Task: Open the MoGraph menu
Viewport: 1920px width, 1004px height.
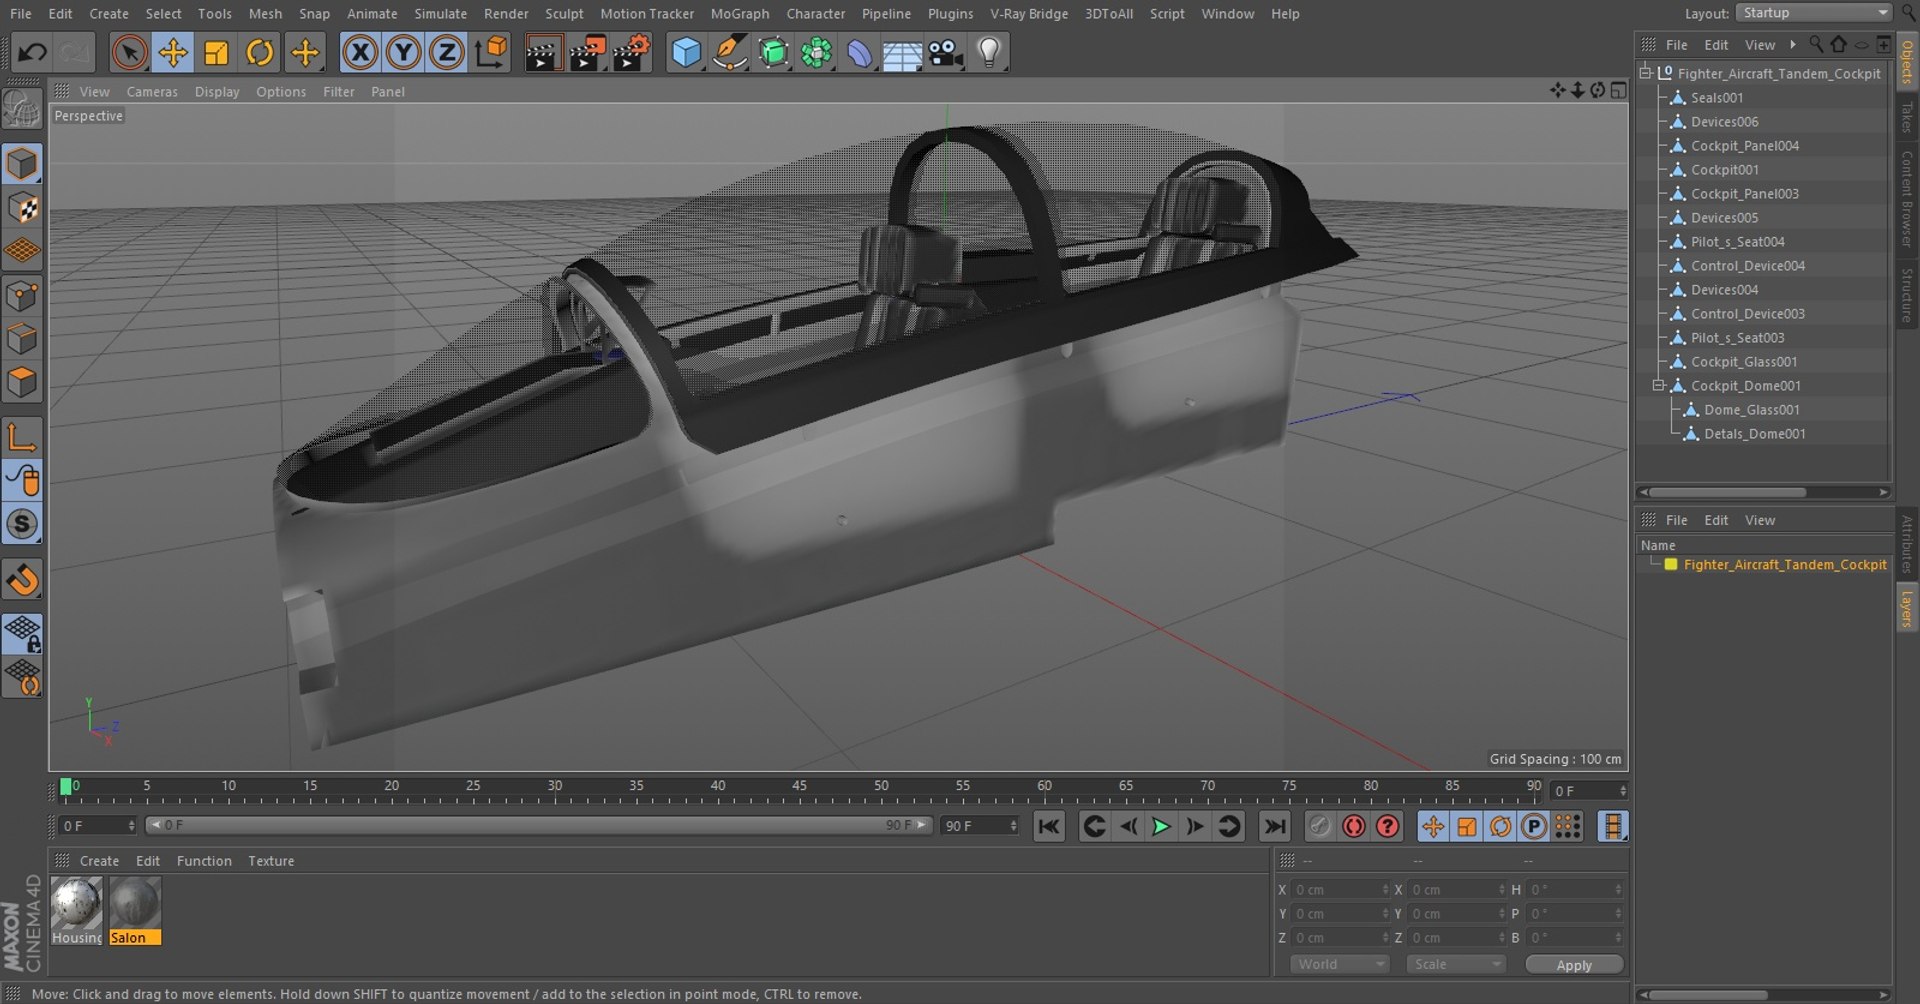Action: coord(739,14)
